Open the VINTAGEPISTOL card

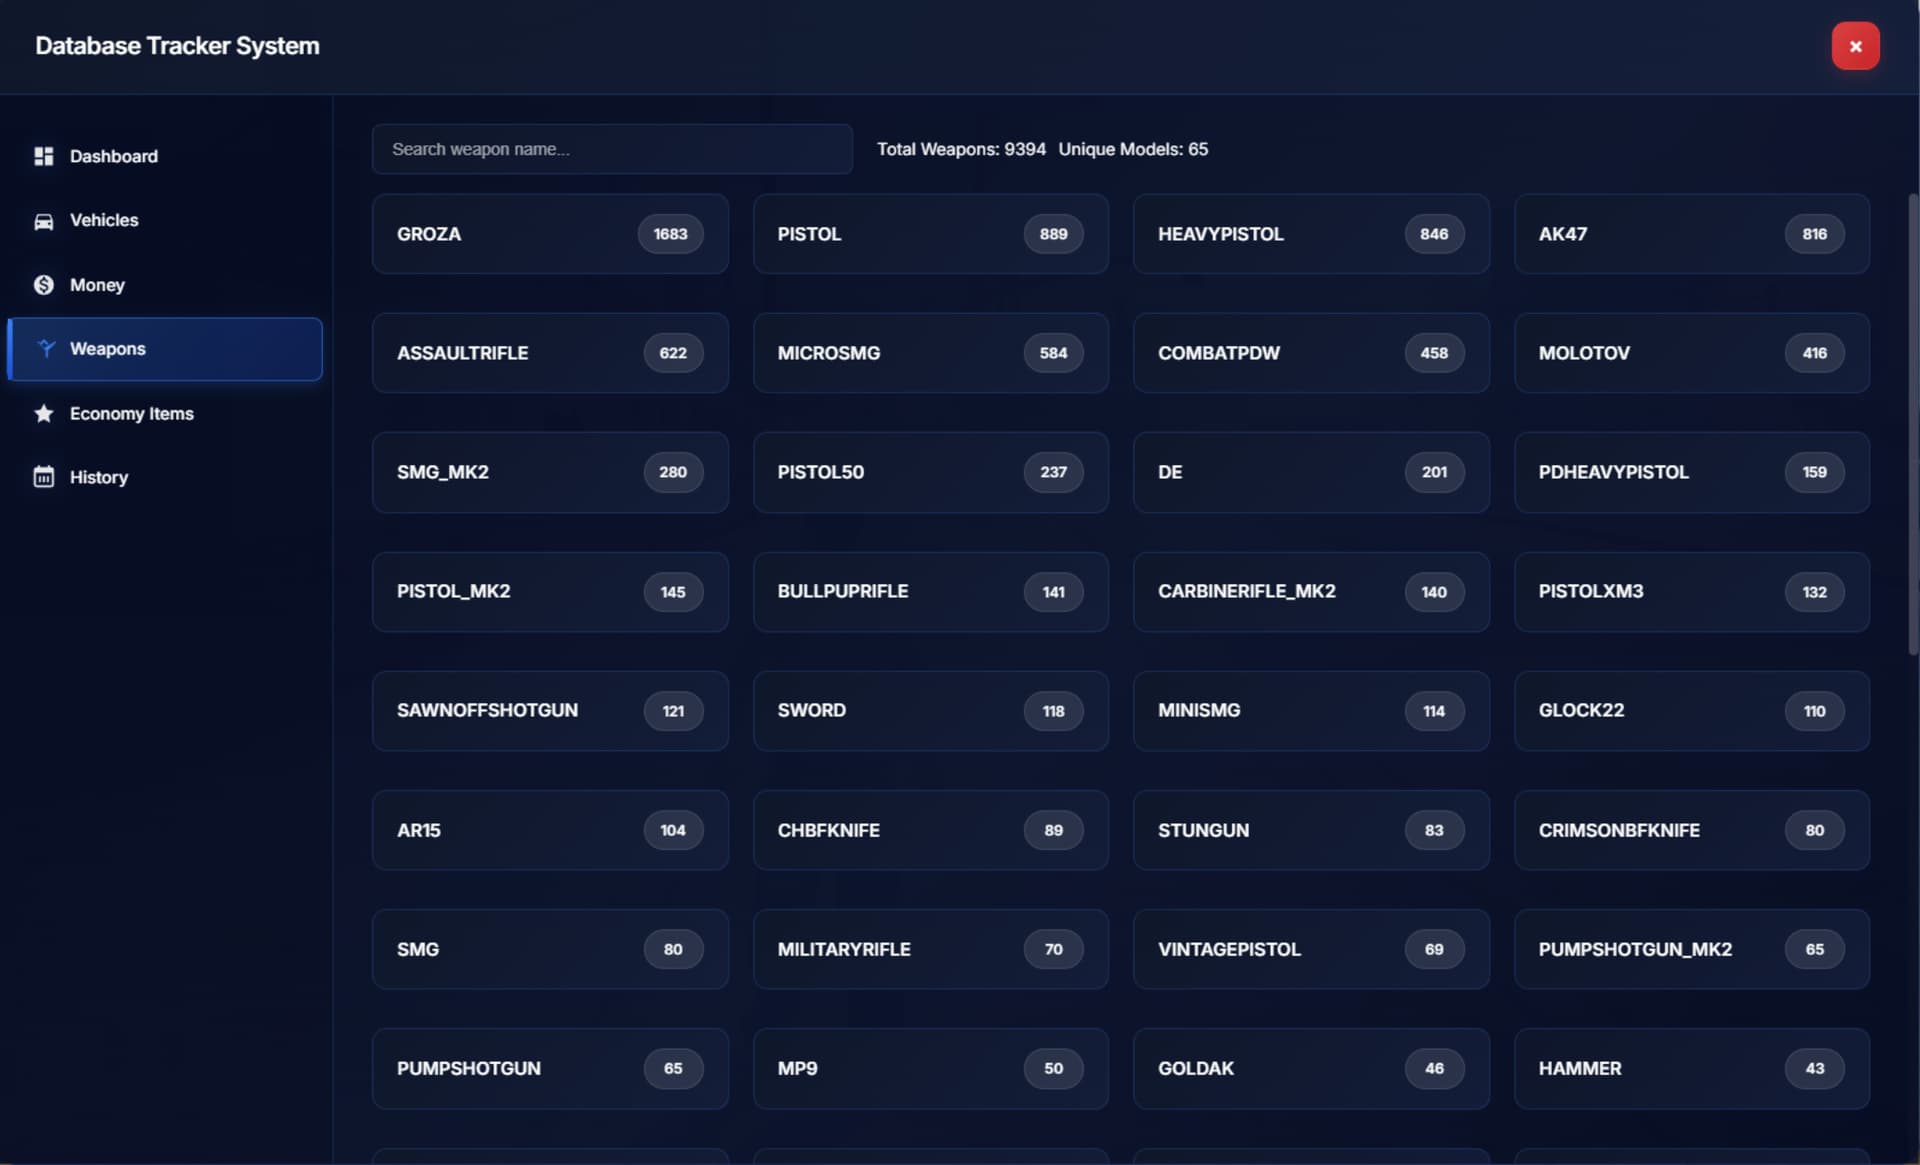[1311, 949]
